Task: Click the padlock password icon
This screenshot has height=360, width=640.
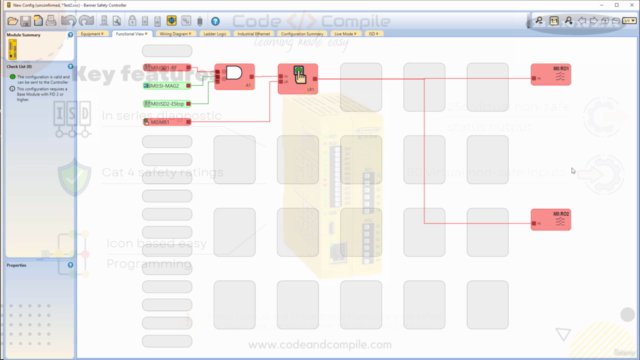Action: point(132,21)
